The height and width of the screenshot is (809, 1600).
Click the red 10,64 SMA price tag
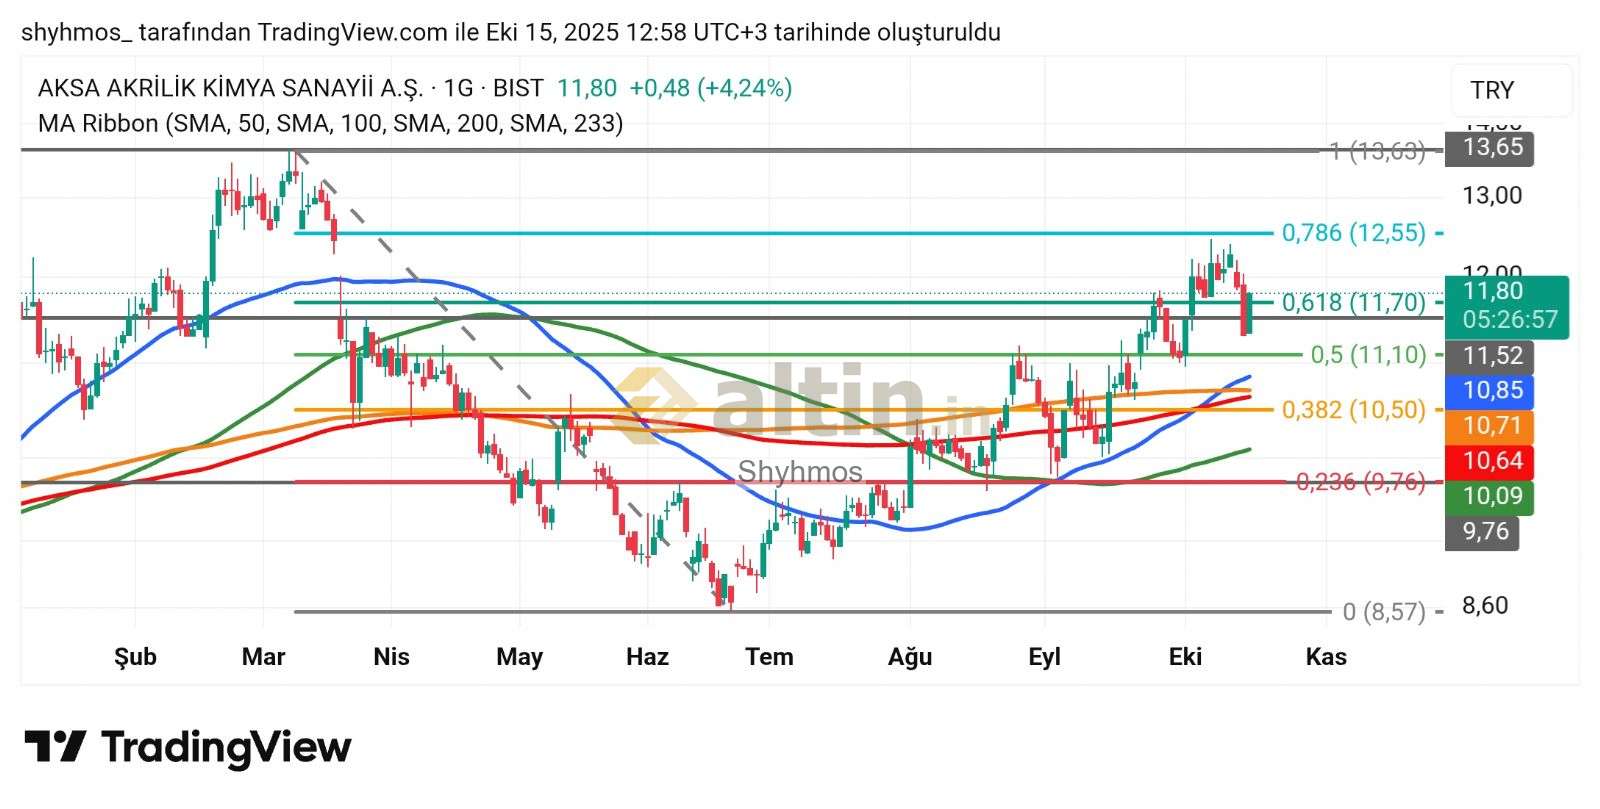(x=1492, y=461)
